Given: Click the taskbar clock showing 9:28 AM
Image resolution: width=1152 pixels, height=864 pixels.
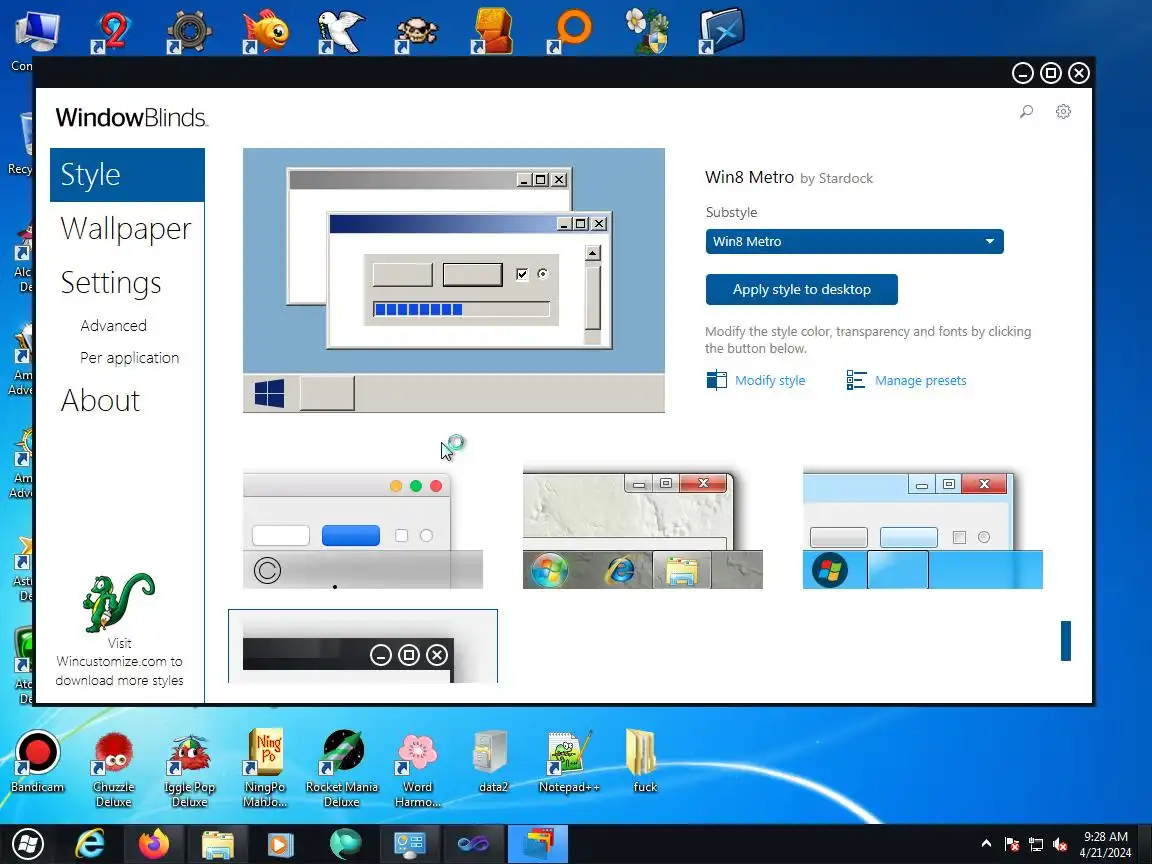Looking at the screenshot, I should (x=1106, y=844).
